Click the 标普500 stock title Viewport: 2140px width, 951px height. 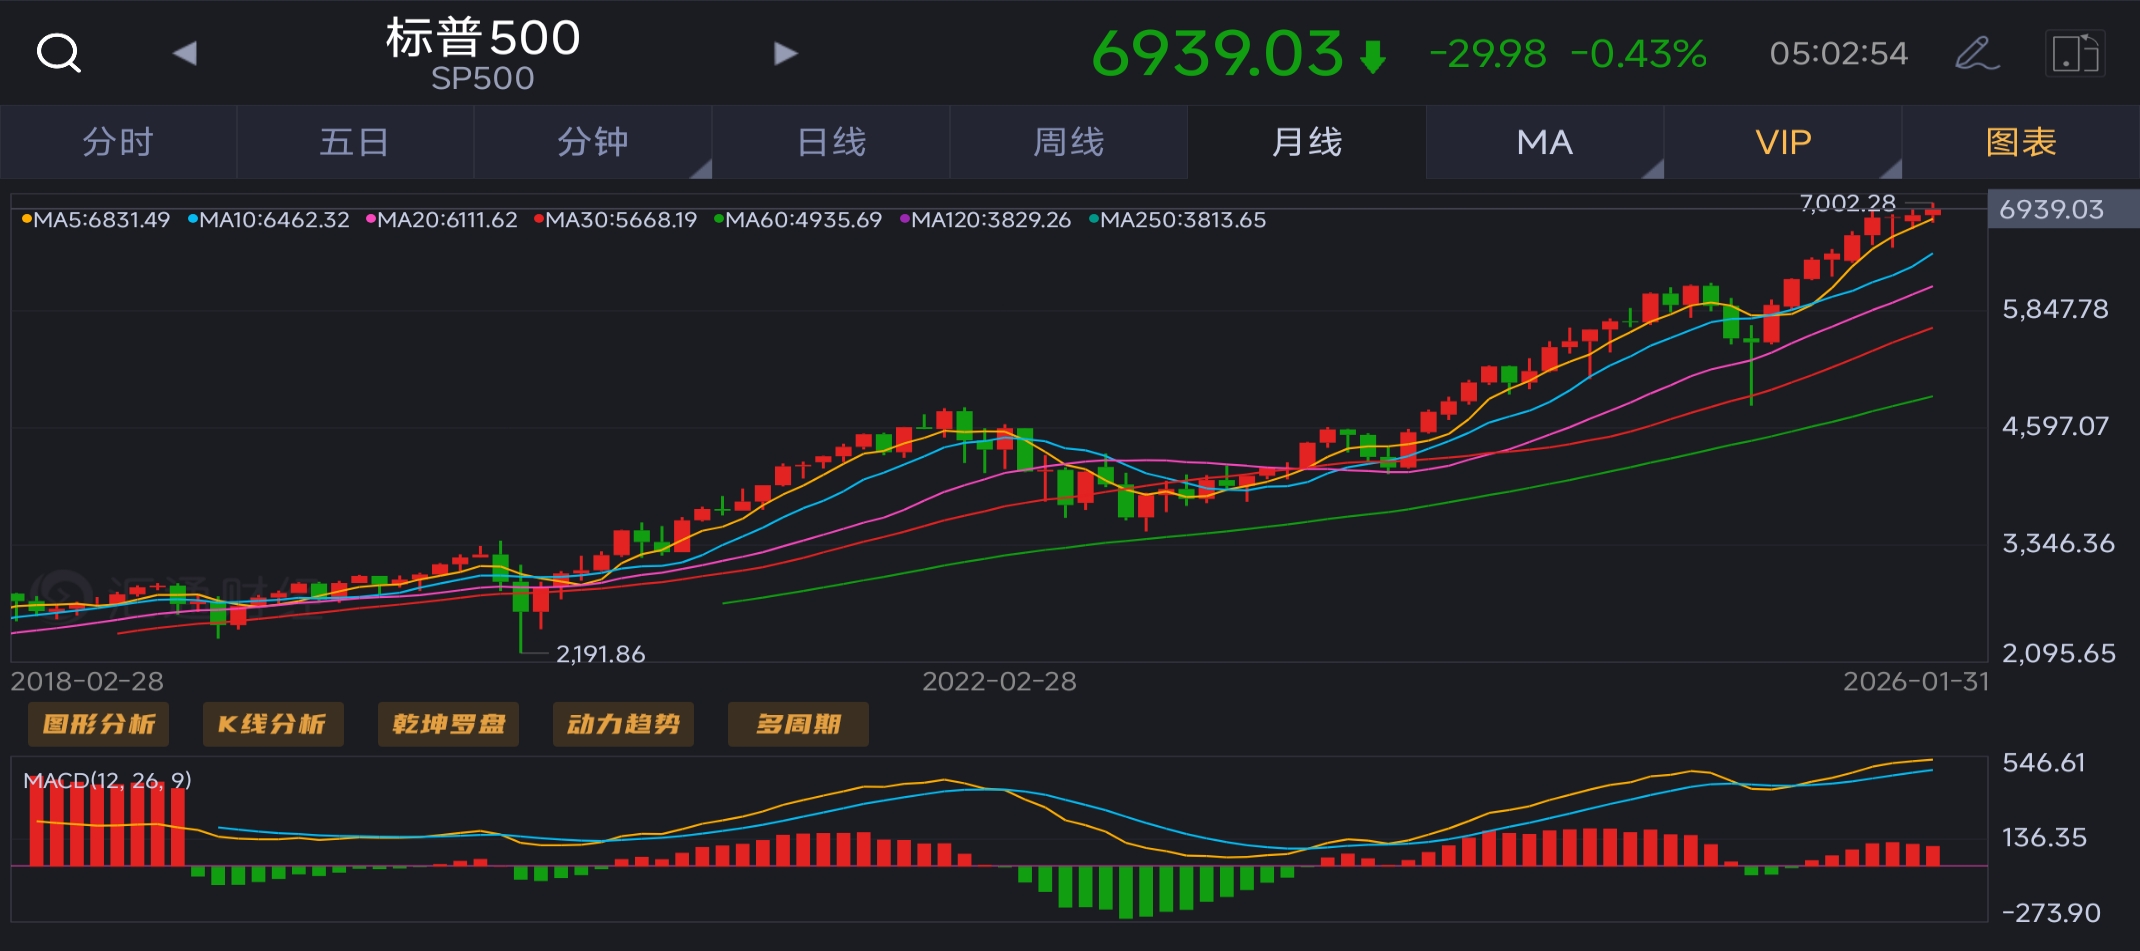pos(483,38)
